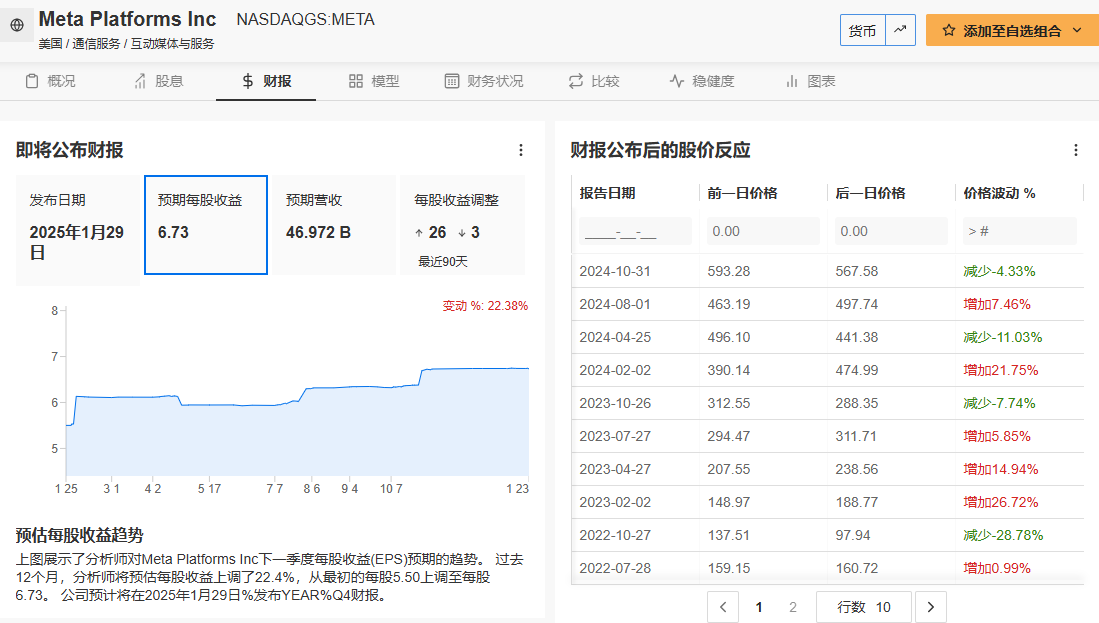
Task: Open the 股息 tab
Action: tap(158, 81)
